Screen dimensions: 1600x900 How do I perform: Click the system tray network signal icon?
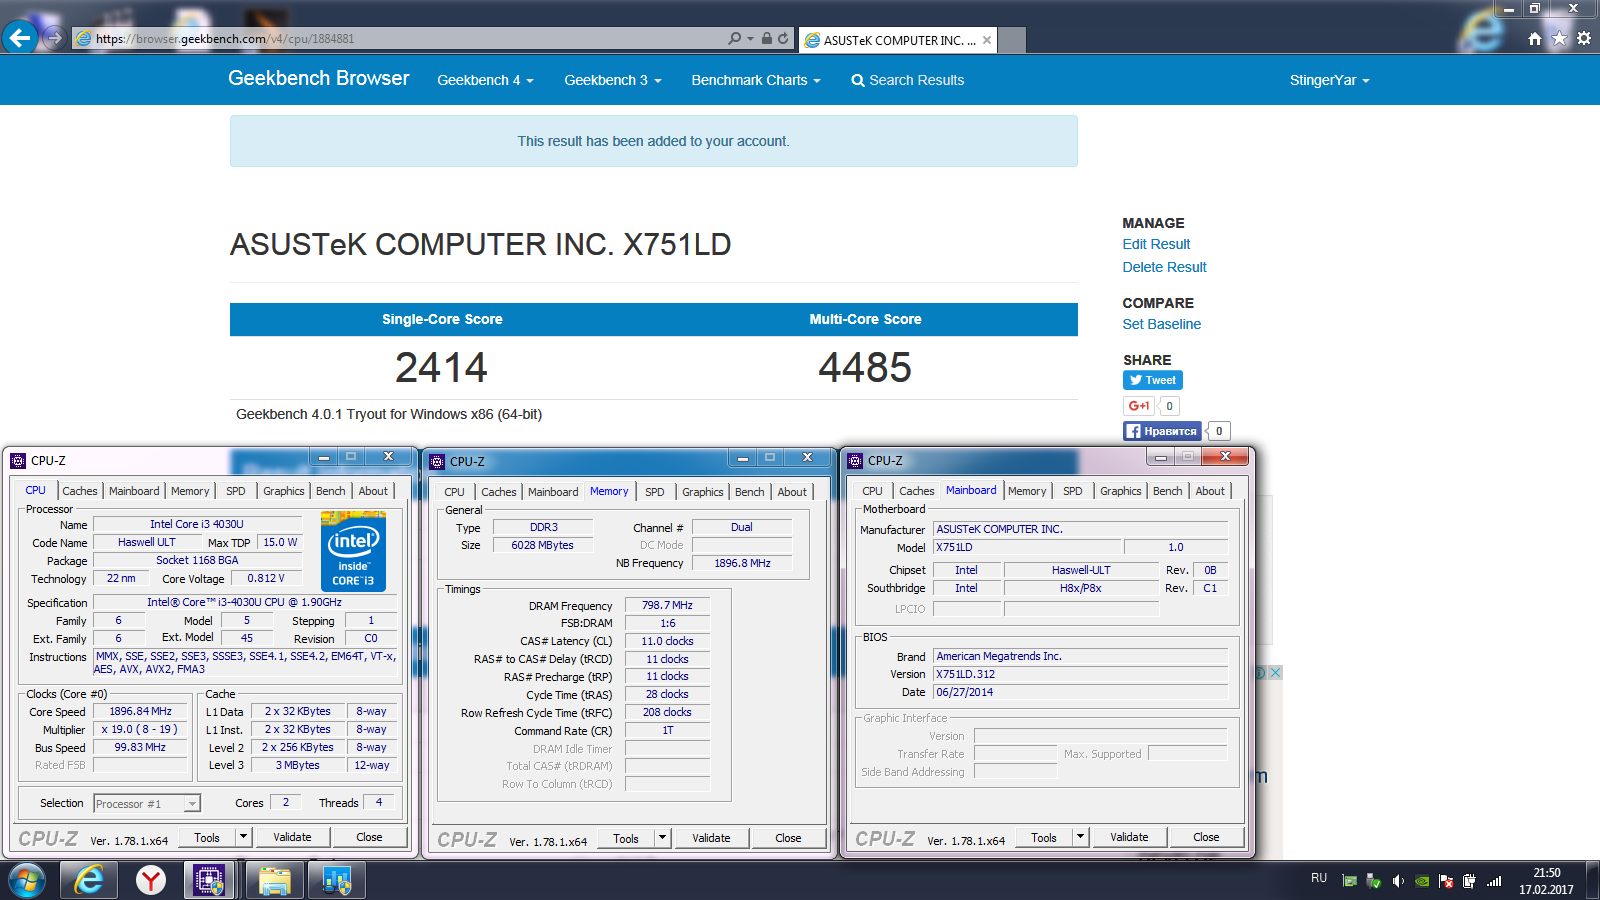[x=1494, y=881]
